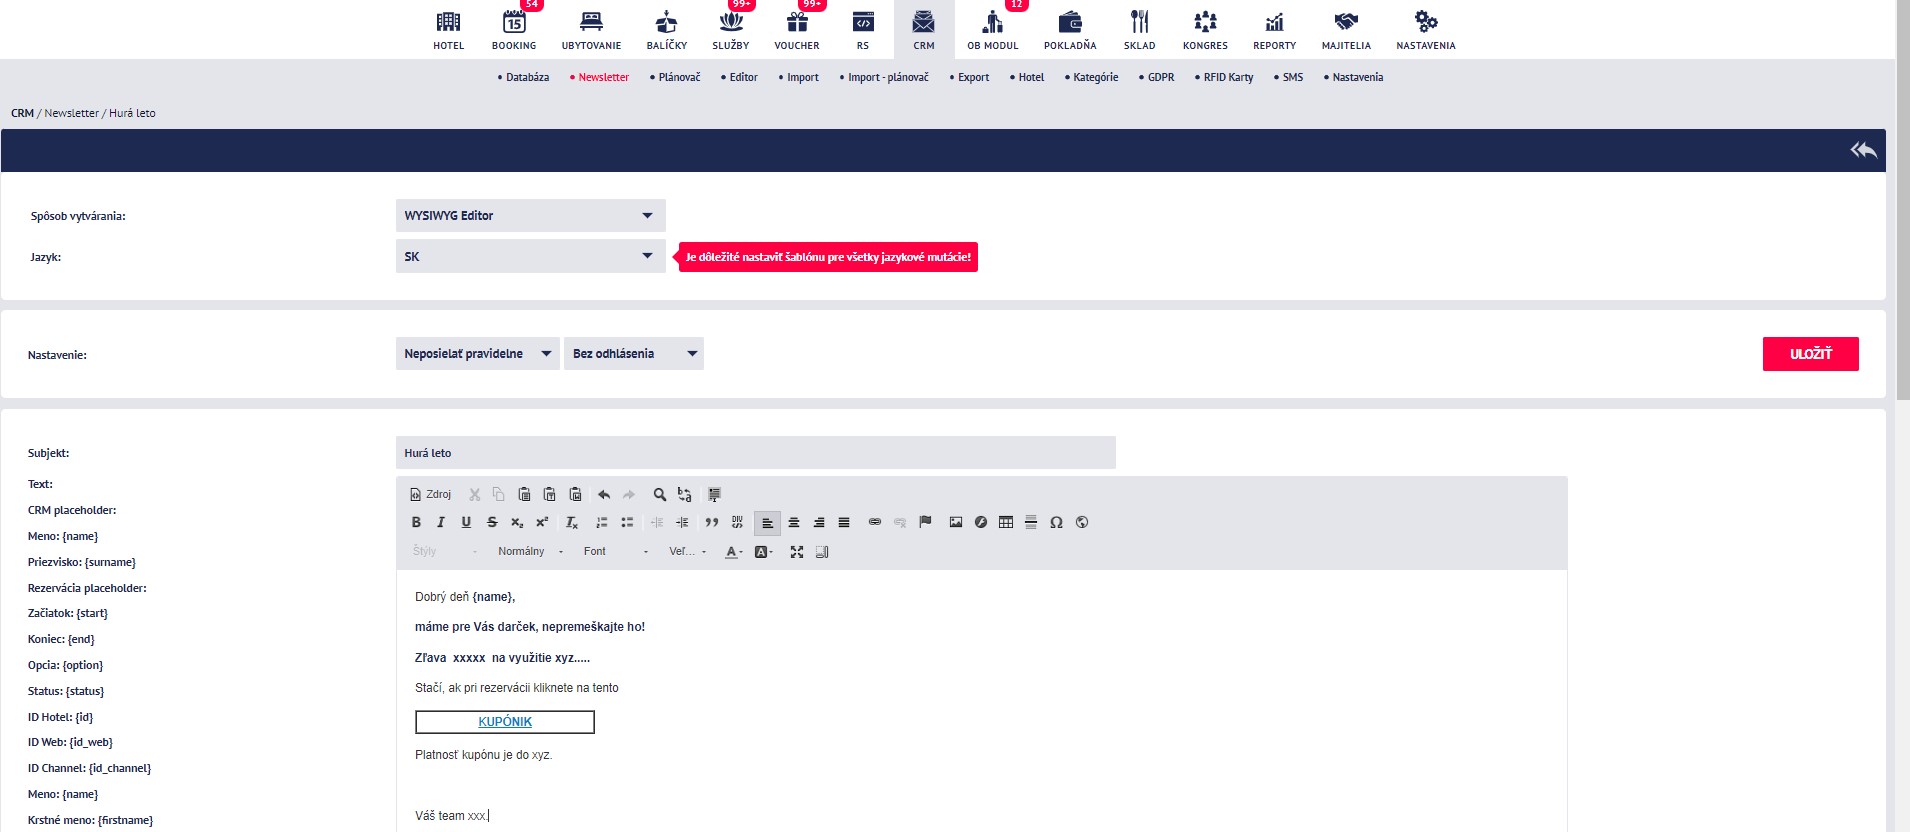Open the Bez odhlásenia dropdown
The image size is (1910, 832).
tap(634, 354)
